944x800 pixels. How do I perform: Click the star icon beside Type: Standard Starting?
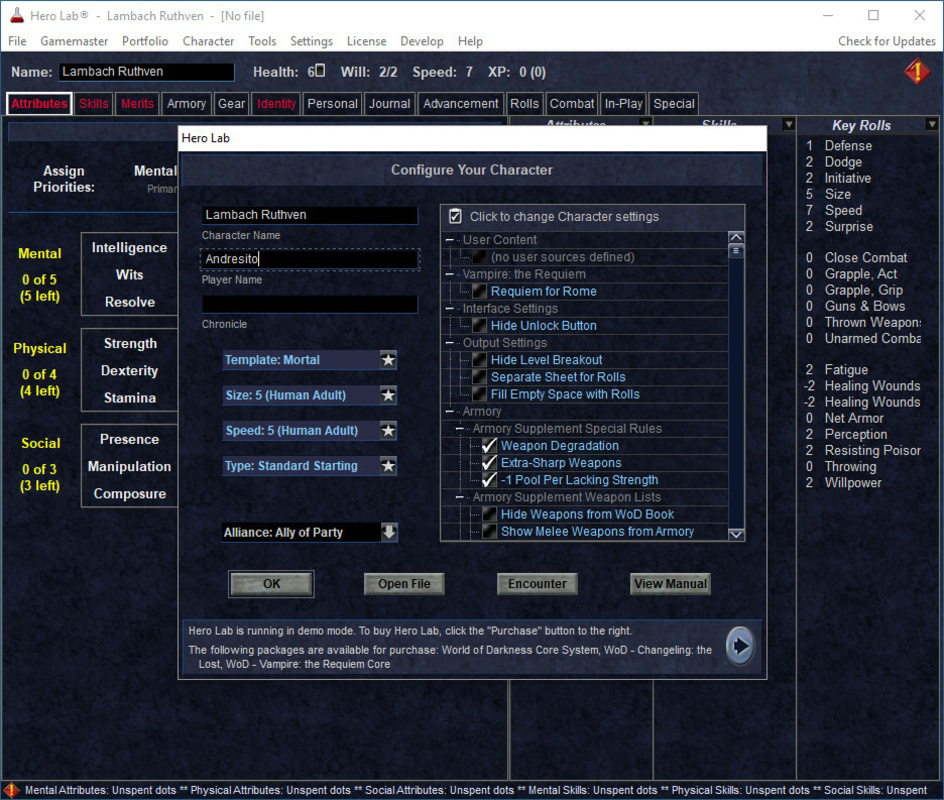coord(388,466)
